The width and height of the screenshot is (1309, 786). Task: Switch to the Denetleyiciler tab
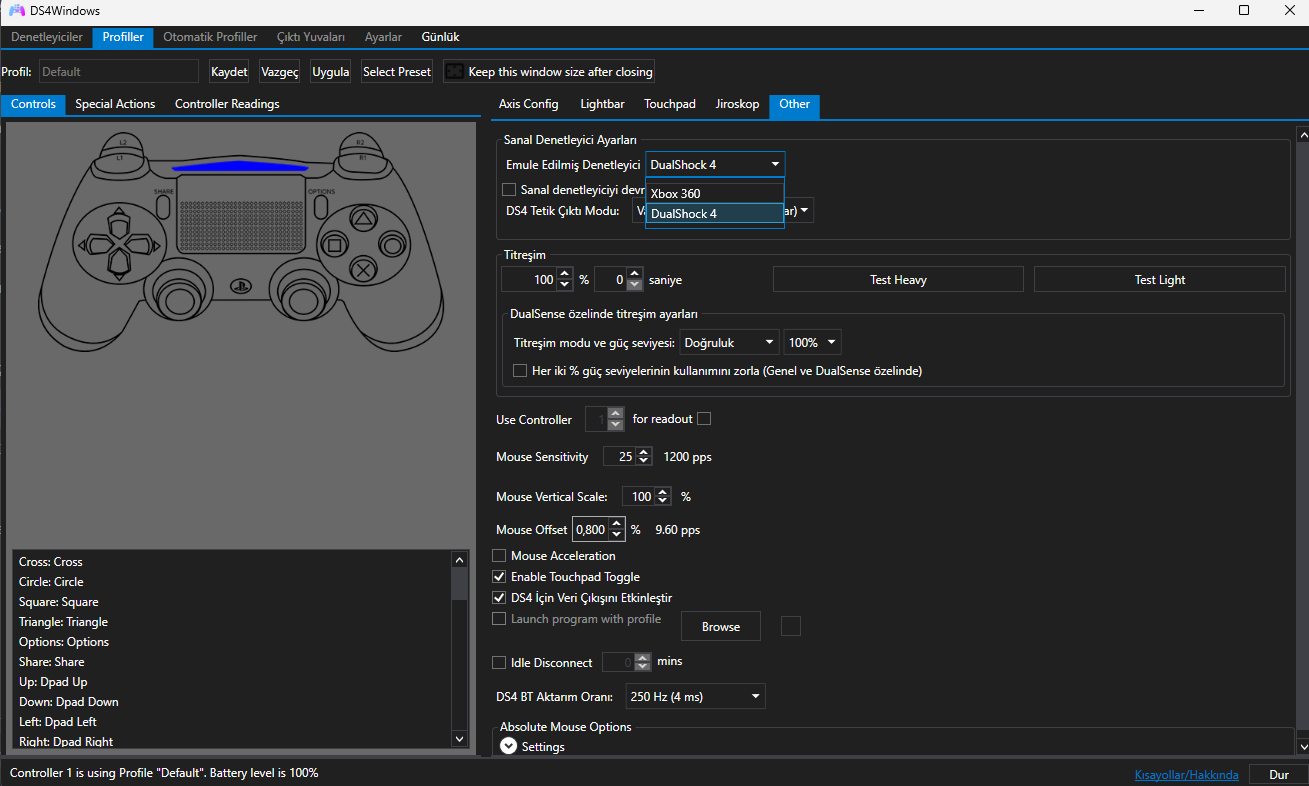point(47,37)
